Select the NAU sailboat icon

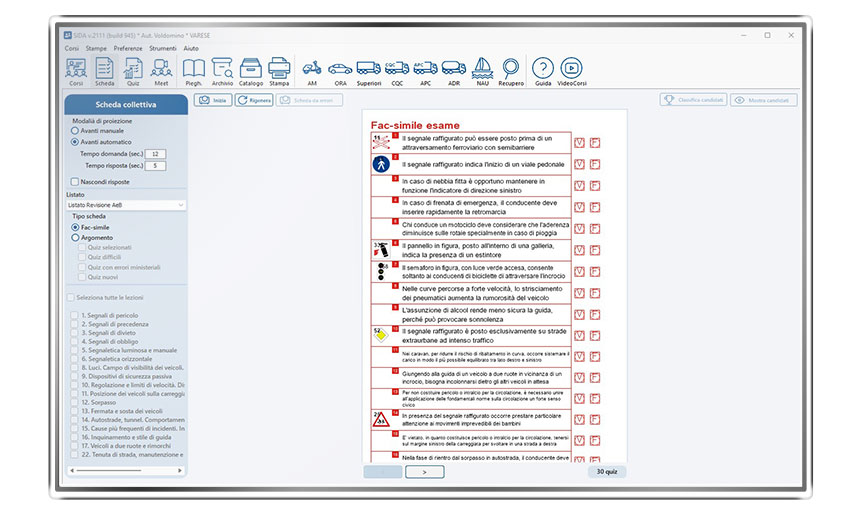[482, 71]
